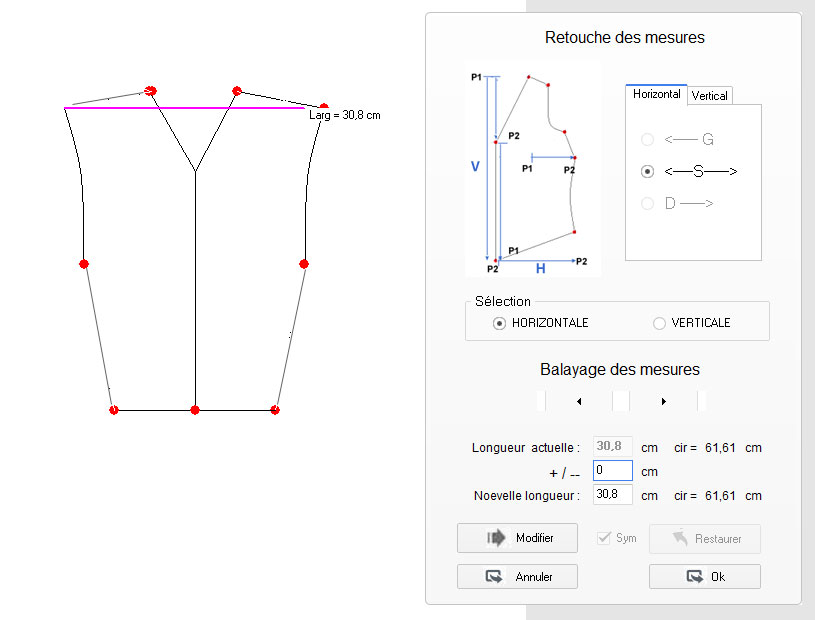Toggle the Sym checkbox
The width and height of the screenshot is (815, 620).
coord(603,538)
